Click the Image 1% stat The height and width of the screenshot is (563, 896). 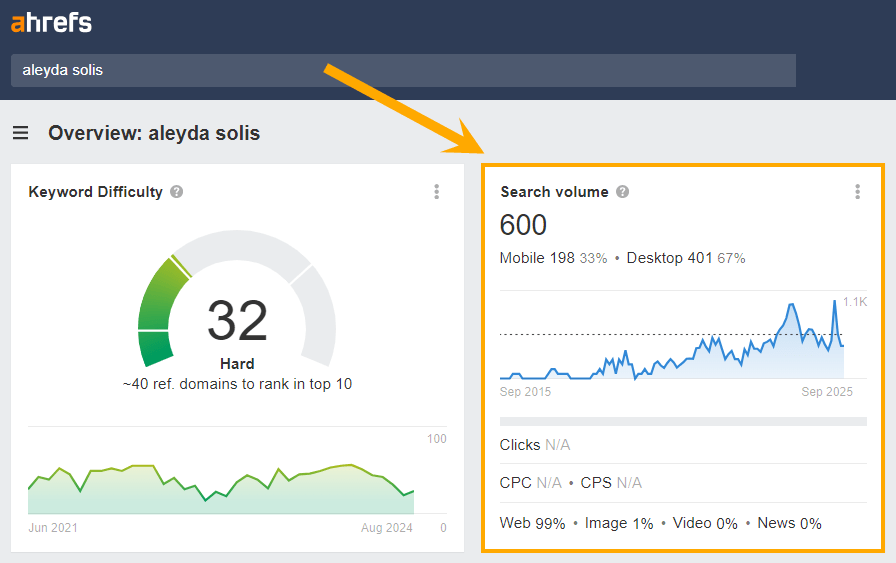[x=619, y=523]
